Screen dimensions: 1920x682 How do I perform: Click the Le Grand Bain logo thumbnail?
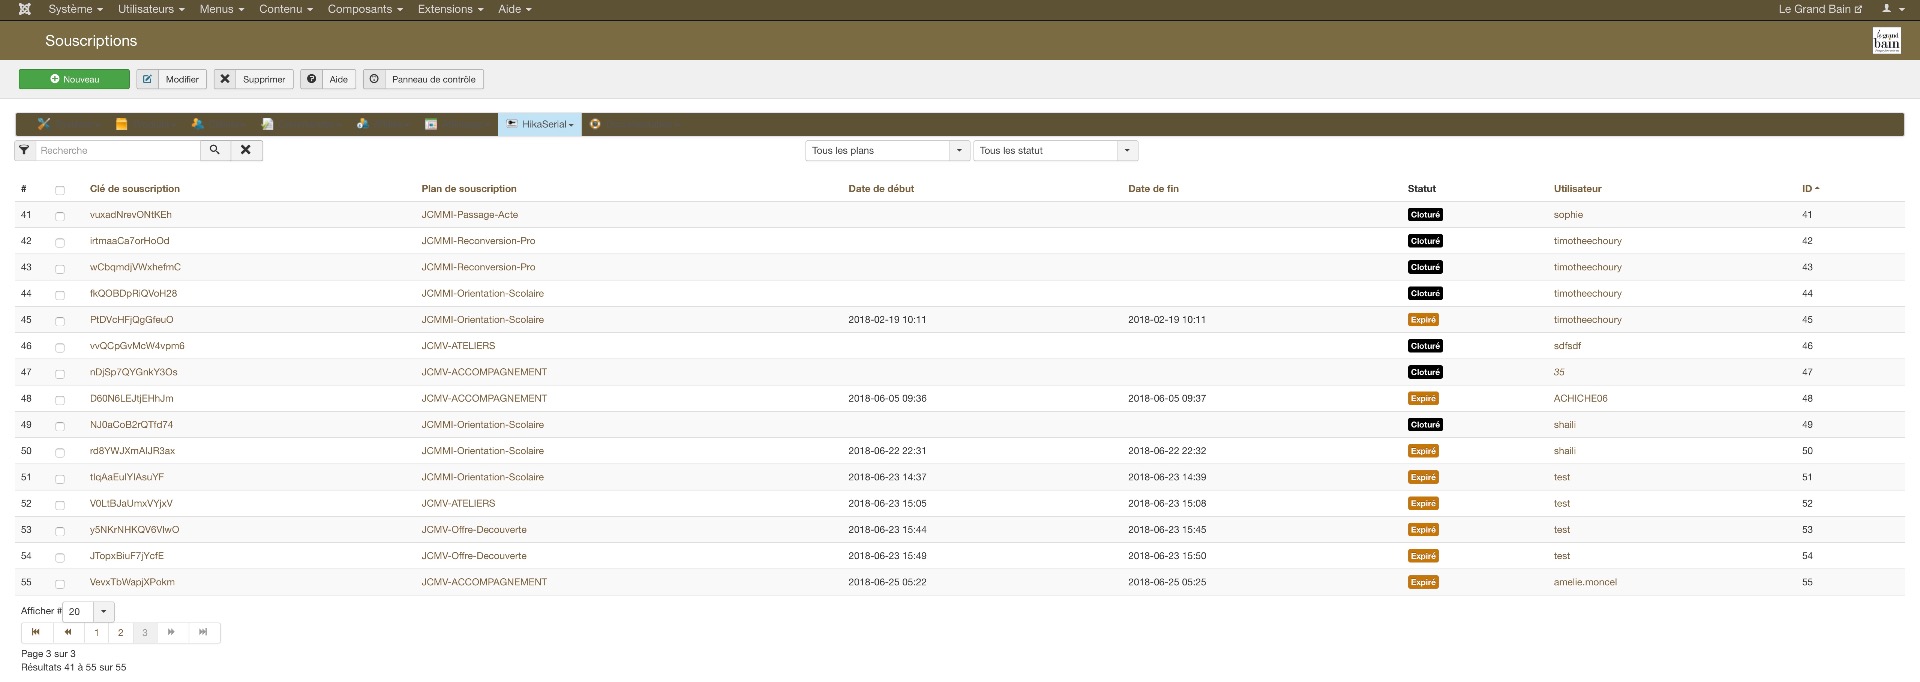click(x=1886, y=41)
